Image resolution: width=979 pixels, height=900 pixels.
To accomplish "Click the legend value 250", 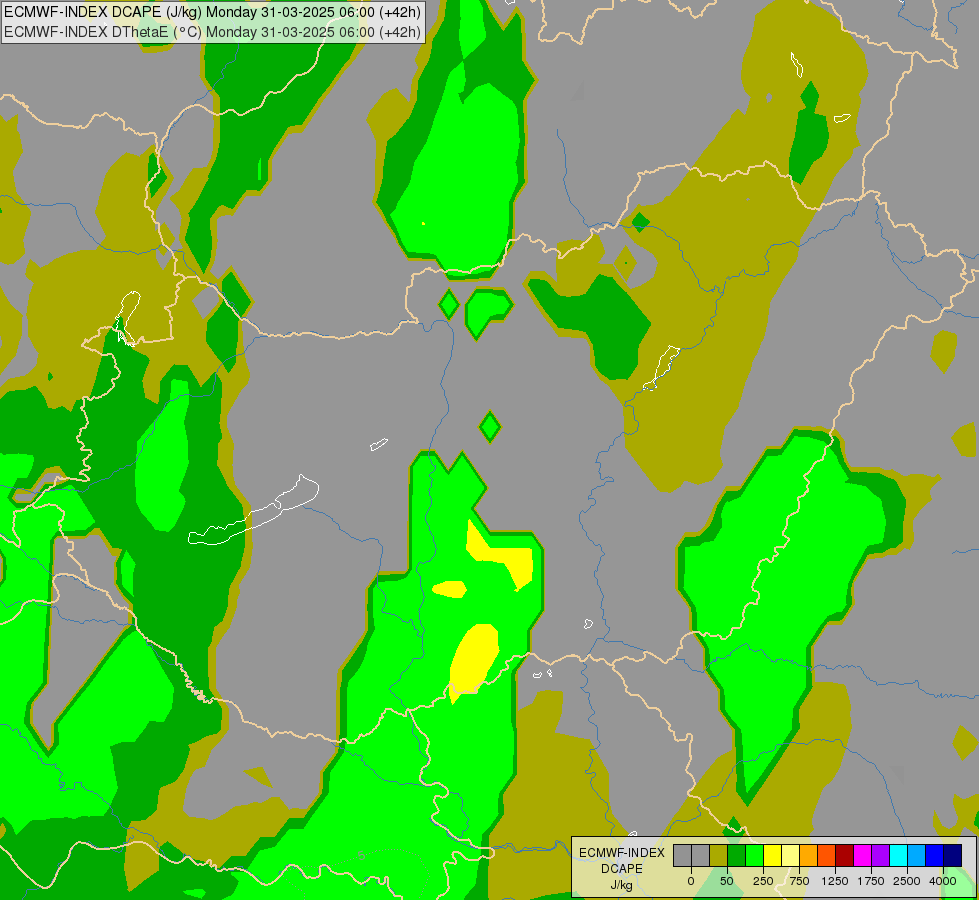I will tap(763, 881).
